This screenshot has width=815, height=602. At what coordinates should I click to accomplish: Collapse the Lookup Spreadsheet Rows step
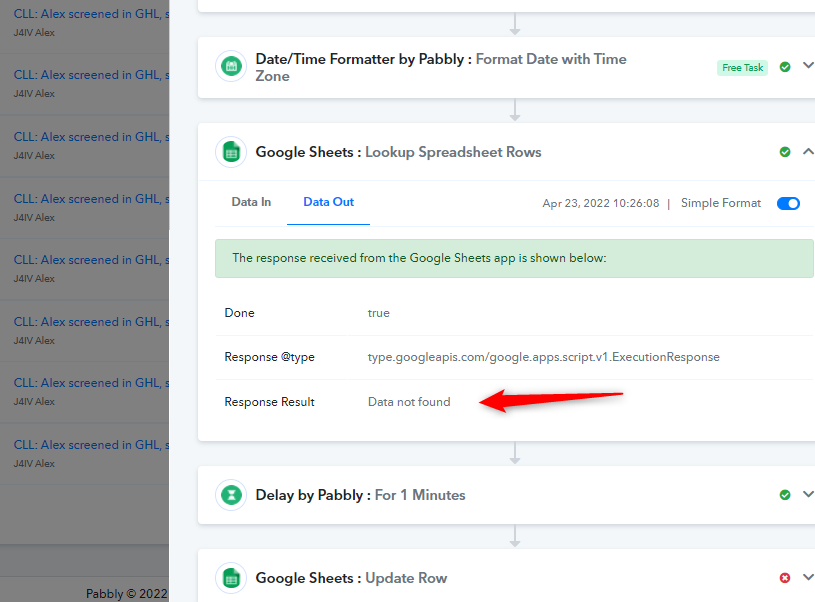pyautogui.click(x=808, y=151)
